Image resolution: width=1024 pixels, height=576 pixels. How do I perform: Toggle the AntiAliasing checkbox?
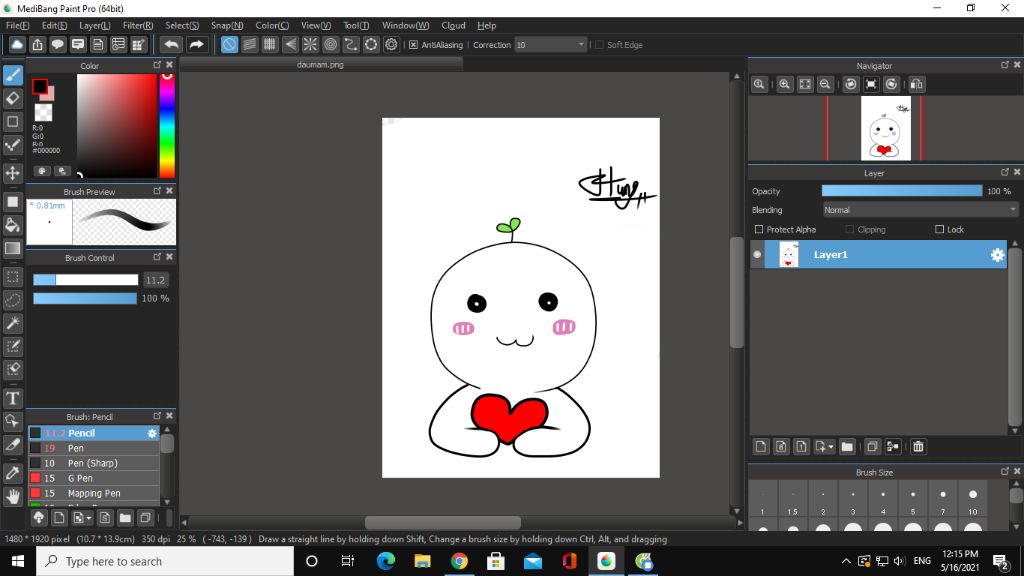(413, 45)
